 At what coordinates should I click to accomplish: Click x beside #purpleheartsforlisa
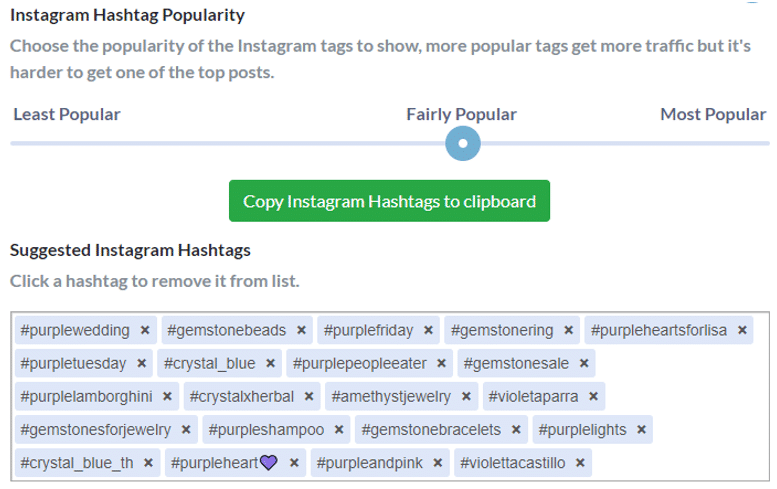(x=742, y=330)
